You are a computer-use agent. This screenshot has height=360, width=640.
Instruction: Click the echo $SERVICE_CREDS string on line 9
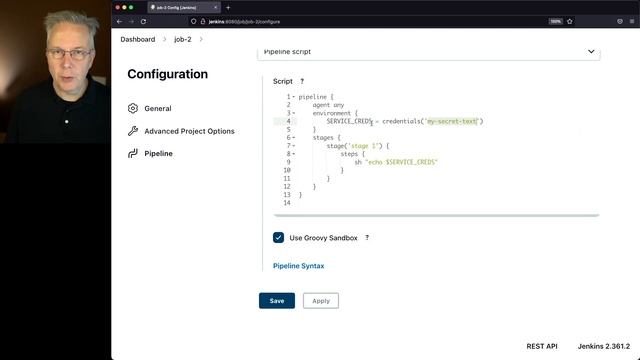[401, 162]
